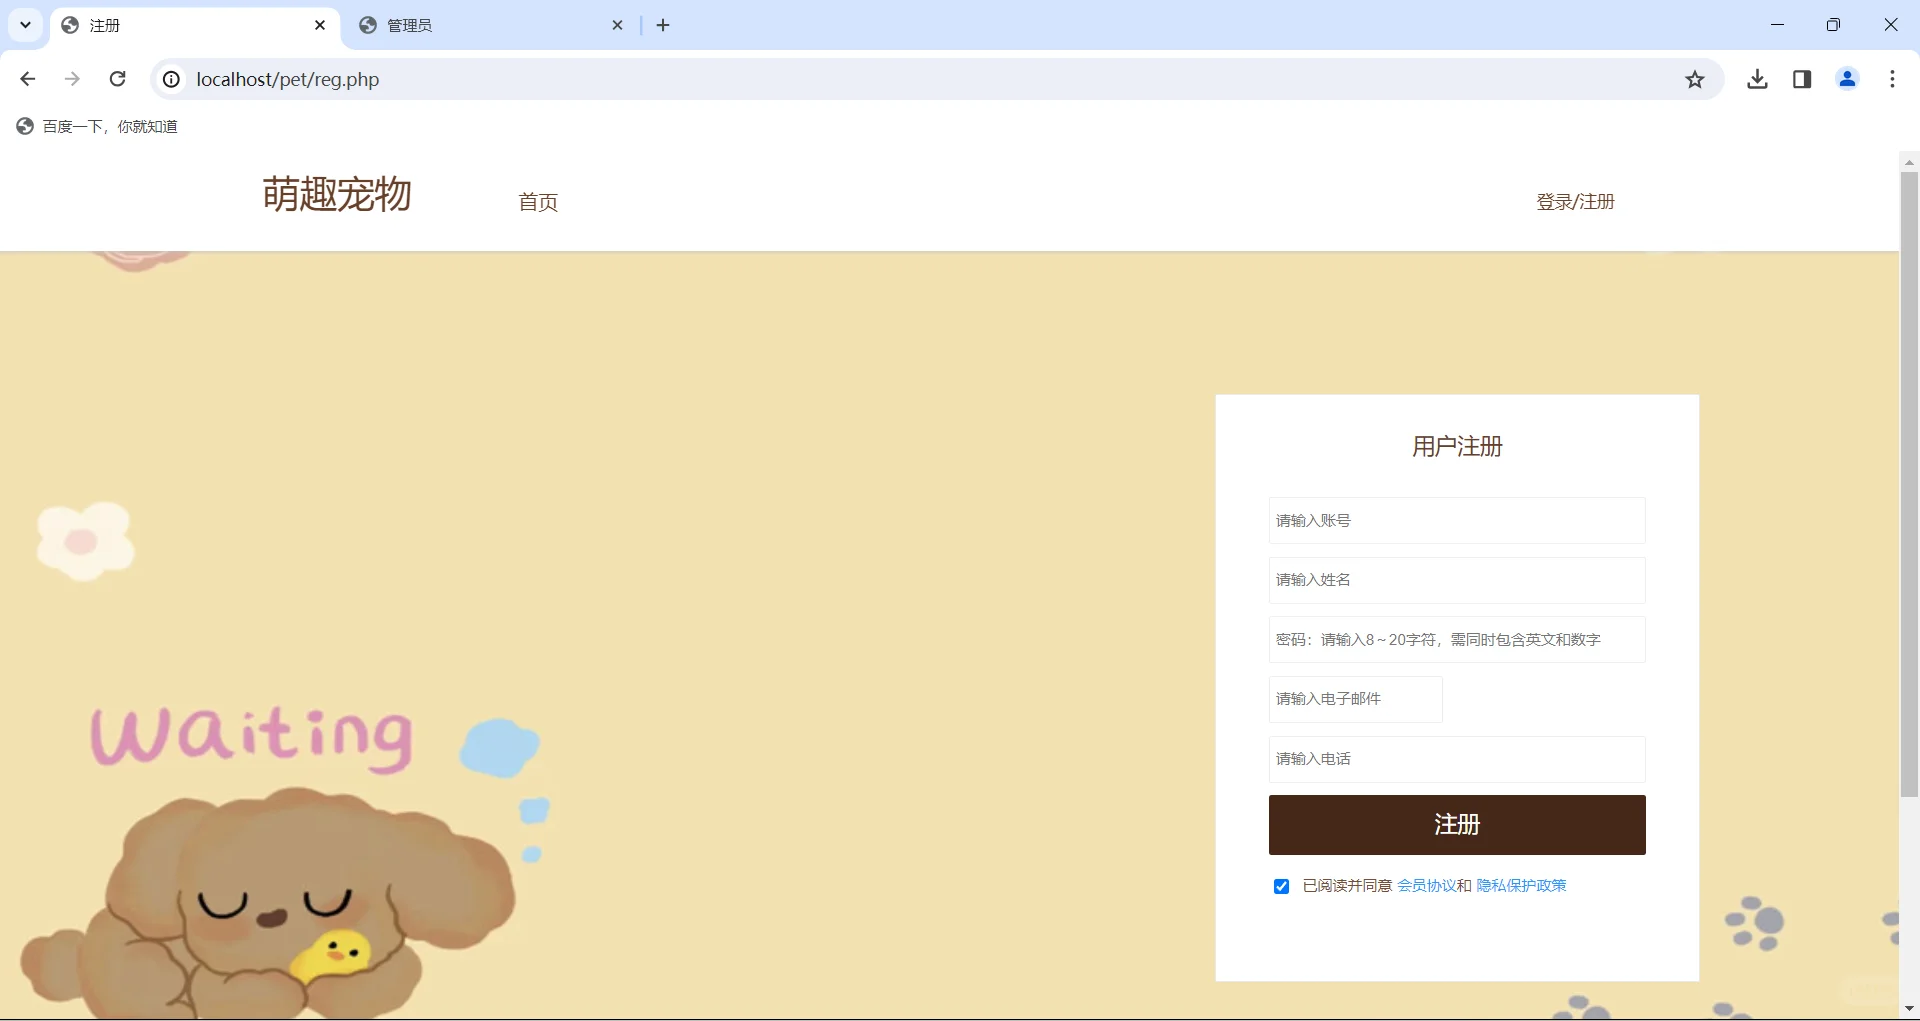Open the 百度一下 bookmark

96,126
